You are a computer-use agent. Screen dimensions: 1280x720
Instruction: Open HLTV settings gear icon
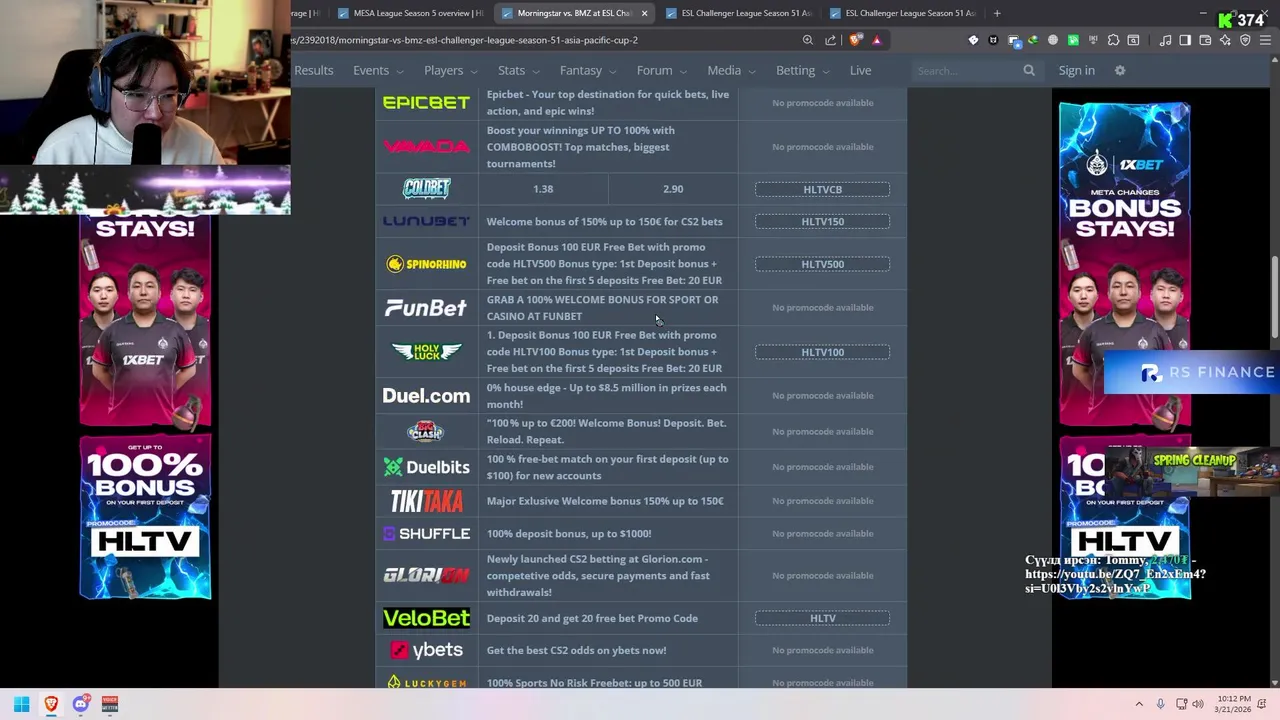1120,70
